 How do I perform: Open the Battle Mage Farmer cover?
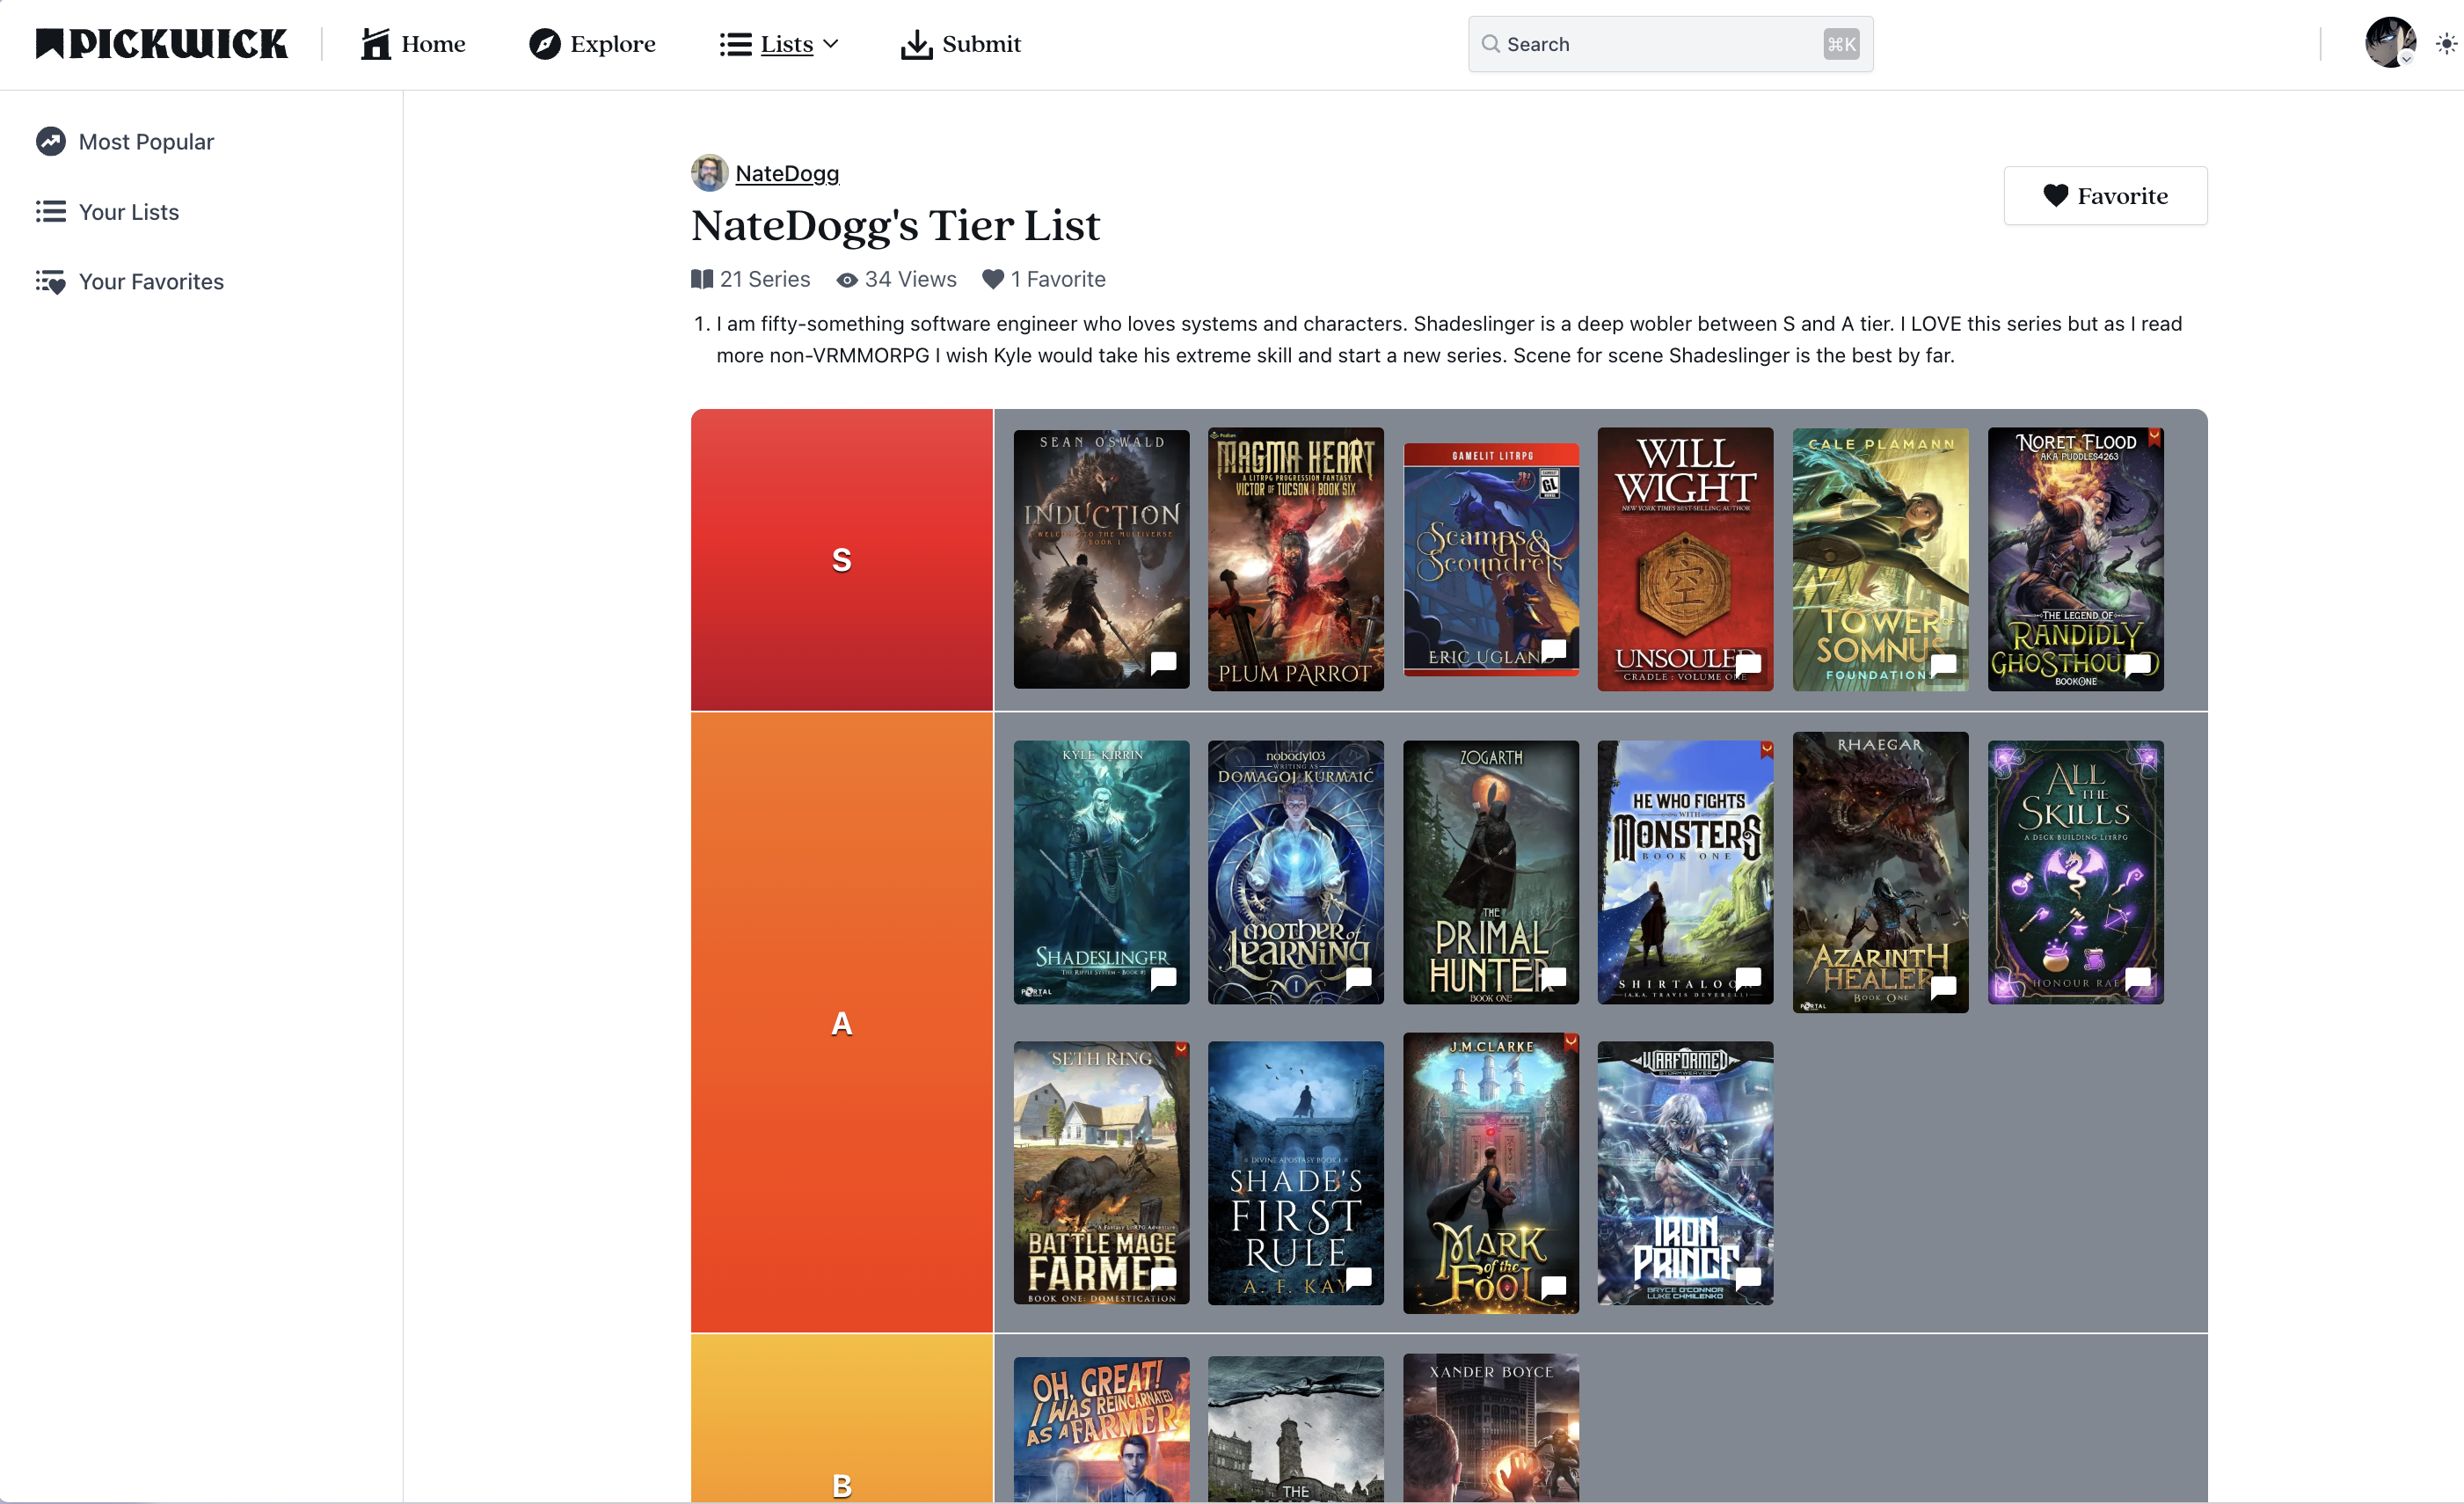tap(1101, 1173)
